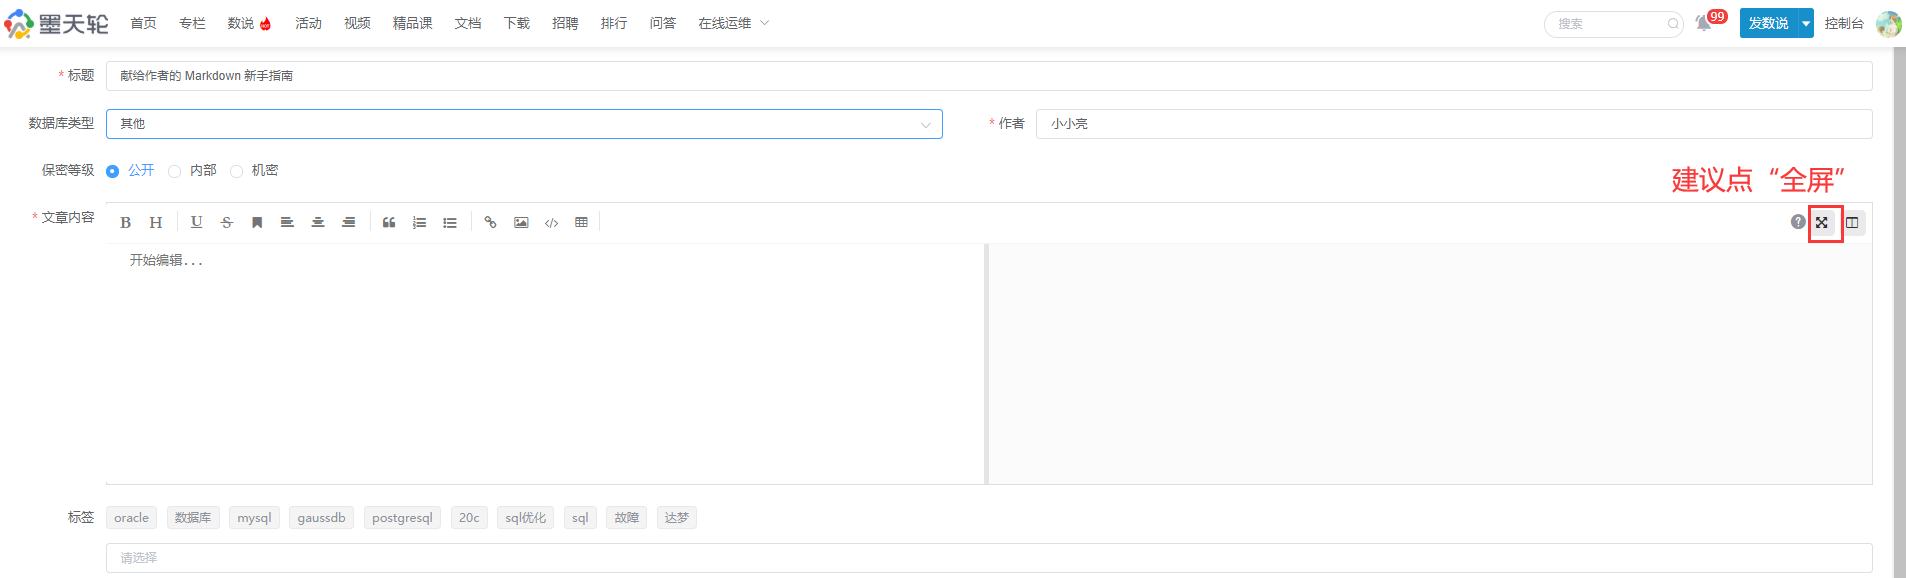Expand the 在线运维 menu
Viewport: 1906px width, 578px height.
coord(733,23)
